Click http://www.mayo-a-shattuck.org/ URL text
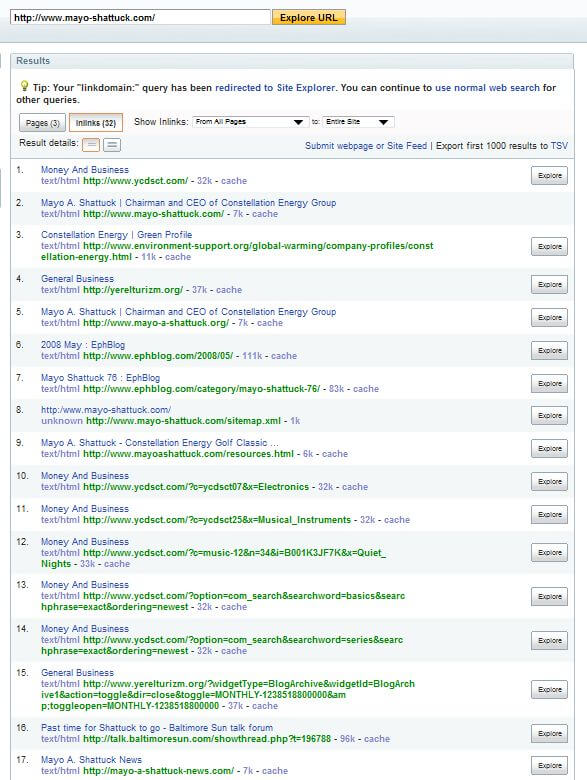587x780 pixels. click(156, 323)
